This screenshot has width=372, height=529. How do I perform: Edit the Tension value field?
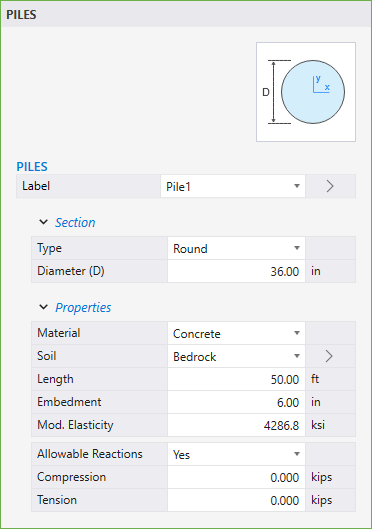click(236, 500)
